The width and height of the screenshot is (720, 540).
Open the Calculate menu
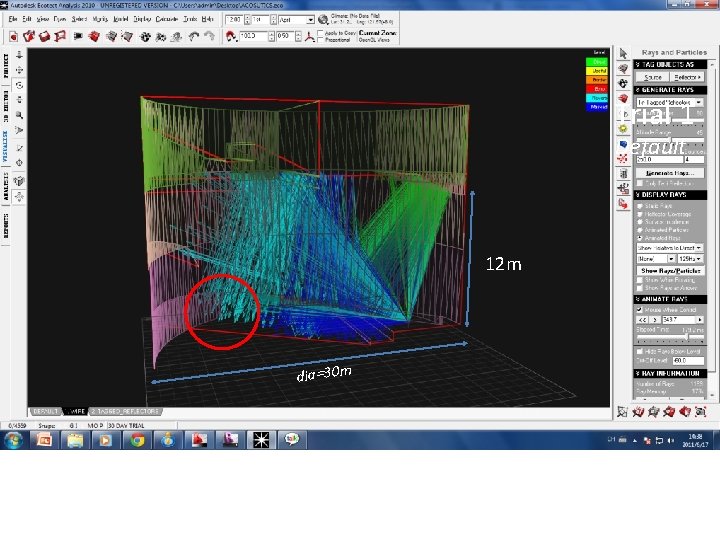[x=167, y=19]
